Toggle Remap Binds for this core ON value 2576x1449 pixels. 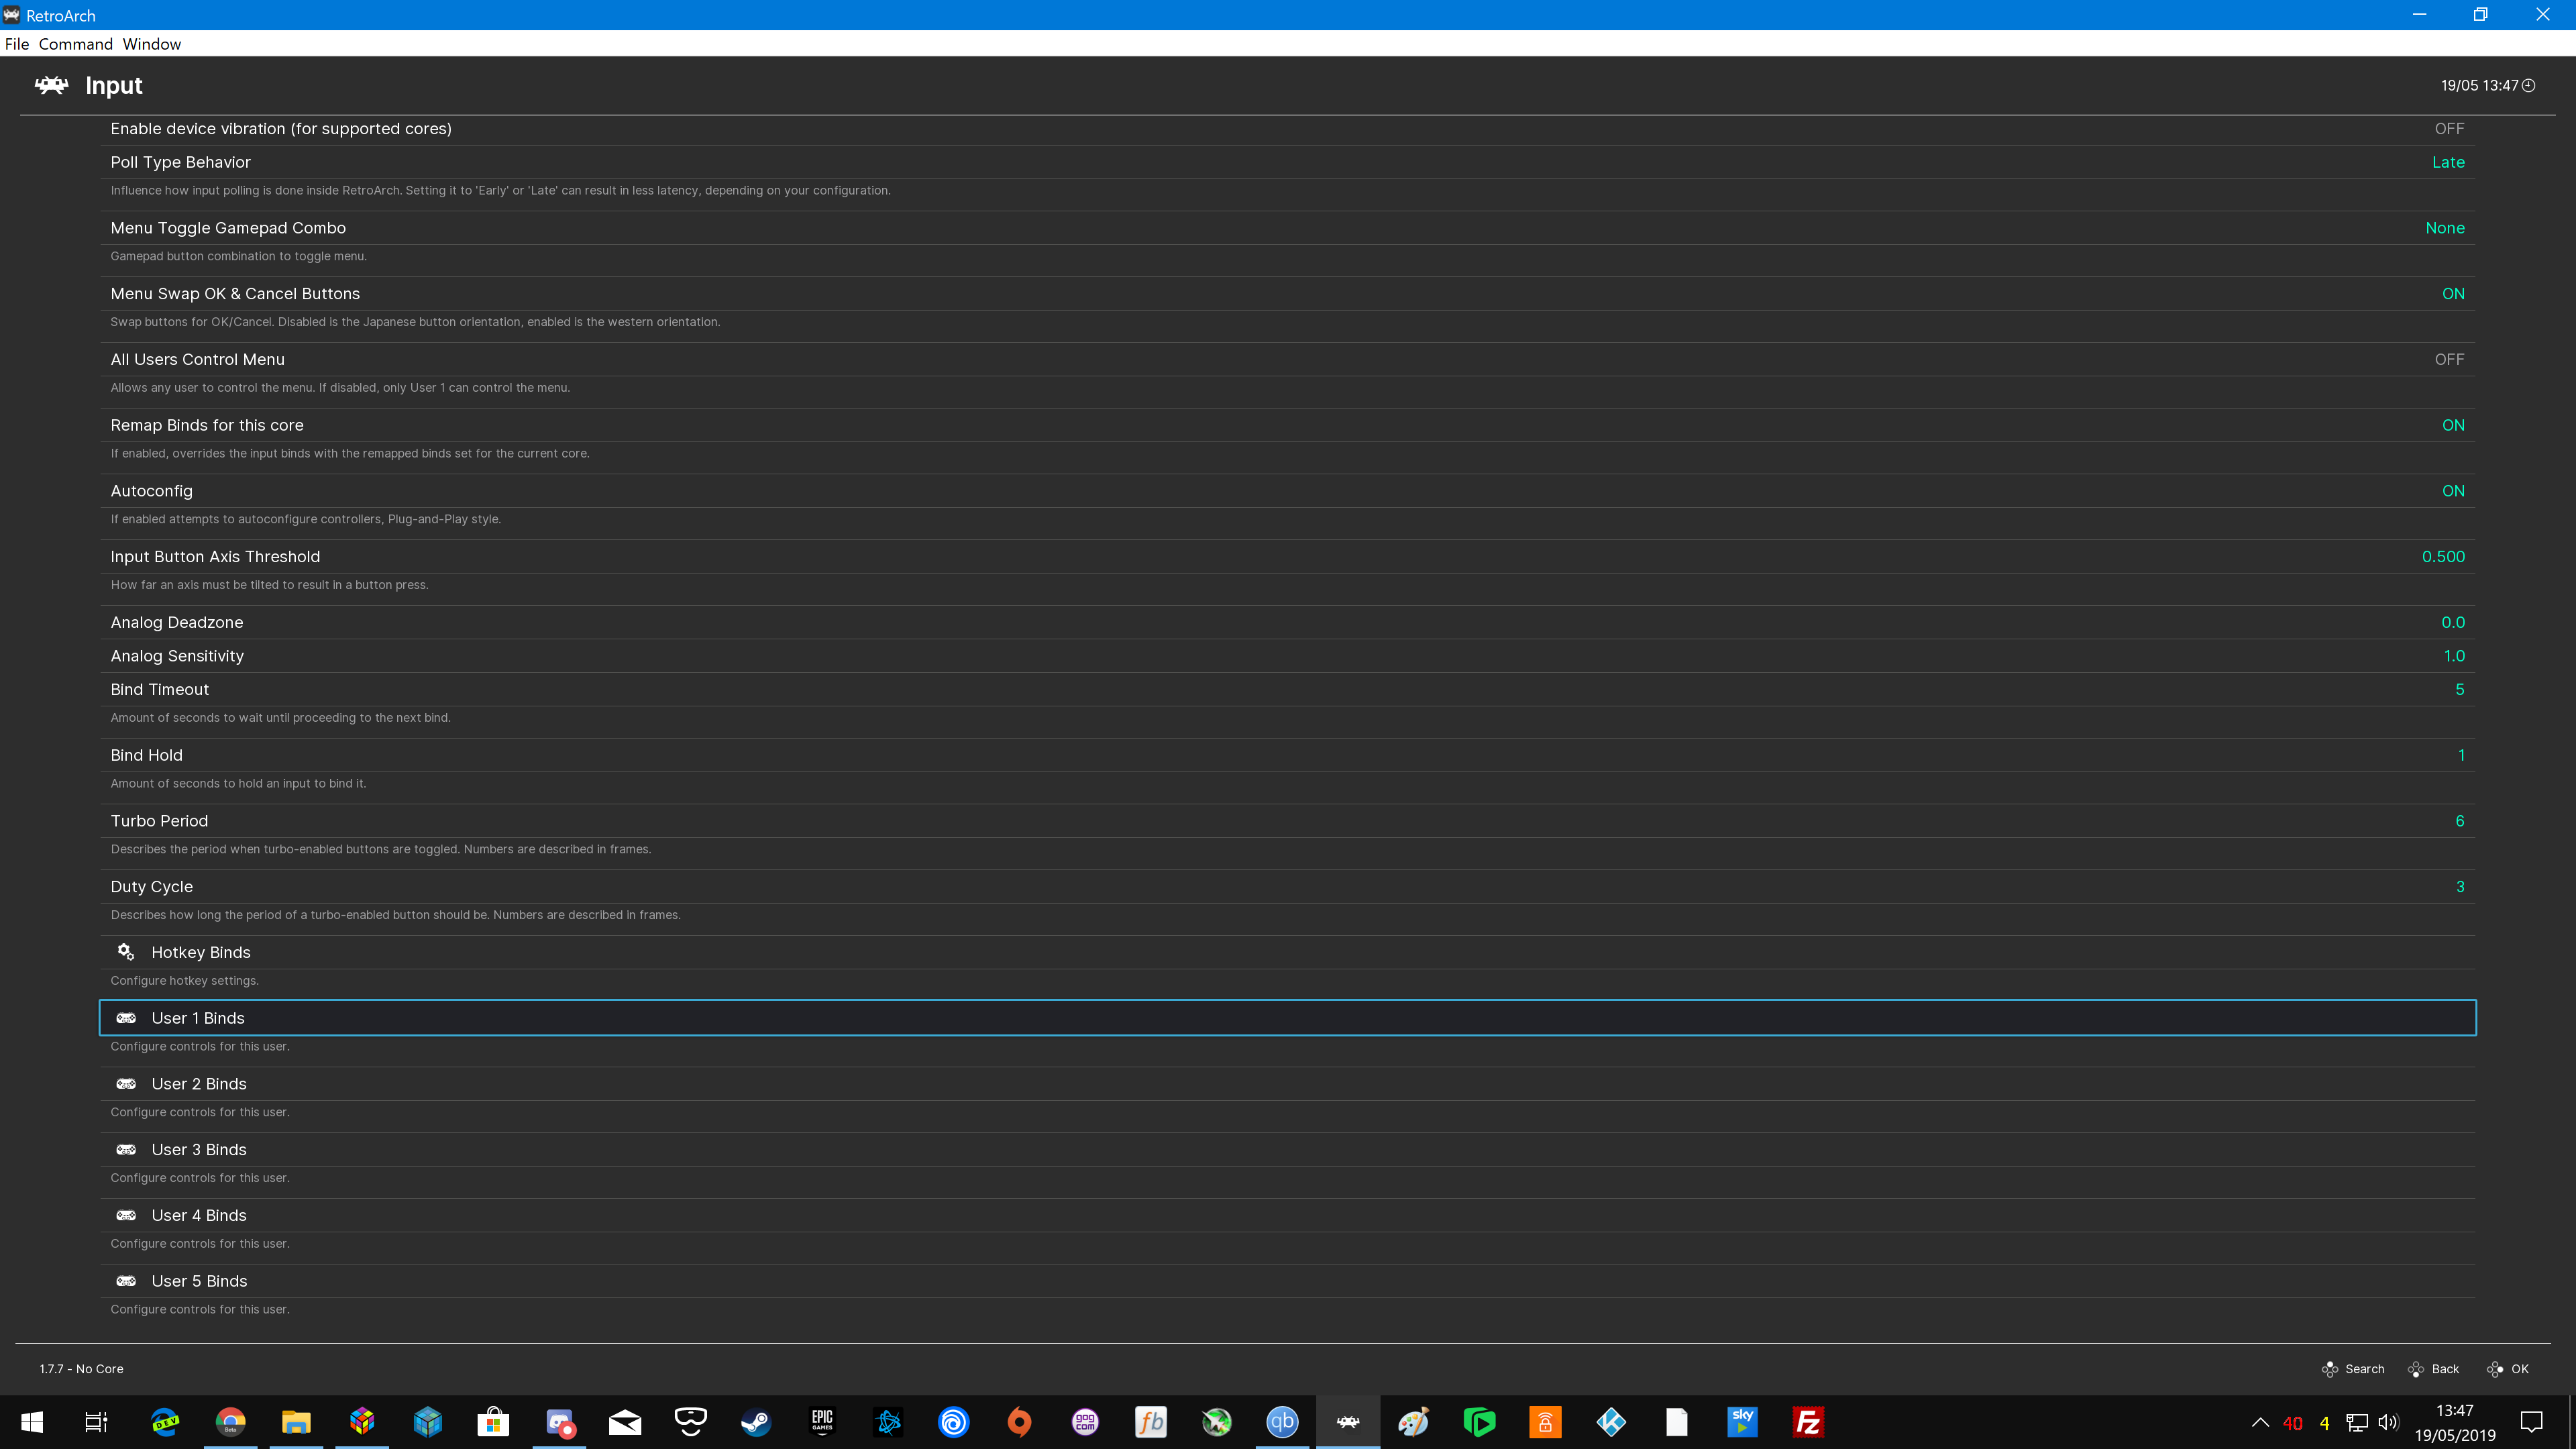click(x=2453, y=425)
